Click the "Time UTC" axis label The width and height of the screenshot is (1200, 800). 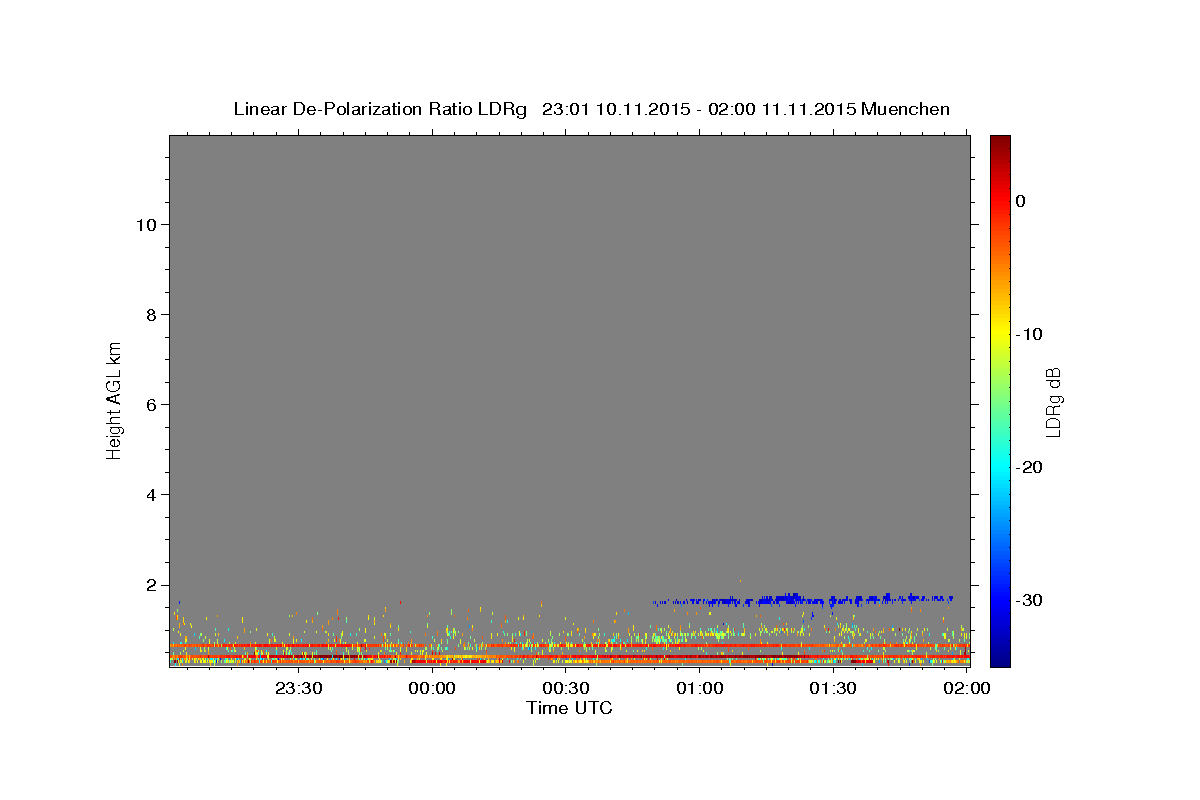[569, 708]
